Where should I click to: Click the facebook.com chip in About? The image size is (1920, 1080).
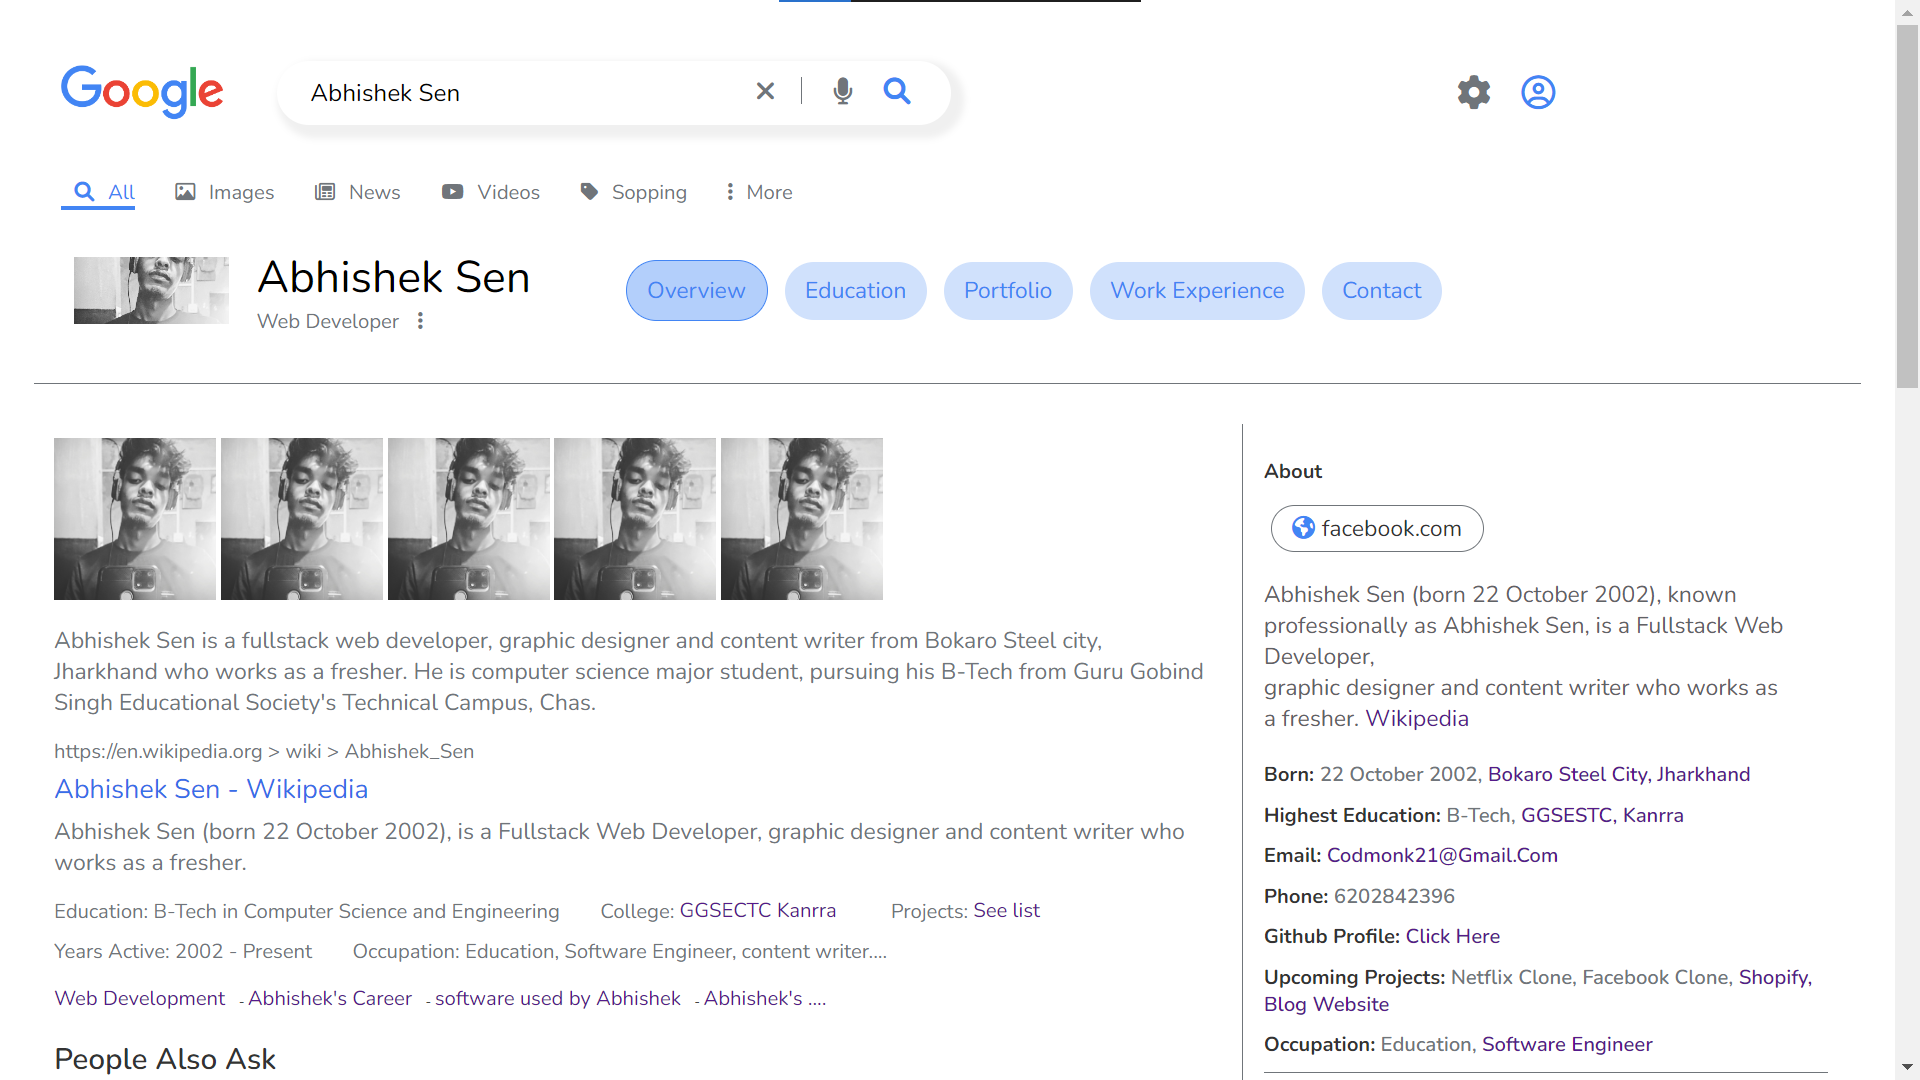(x=1377, y=528)
